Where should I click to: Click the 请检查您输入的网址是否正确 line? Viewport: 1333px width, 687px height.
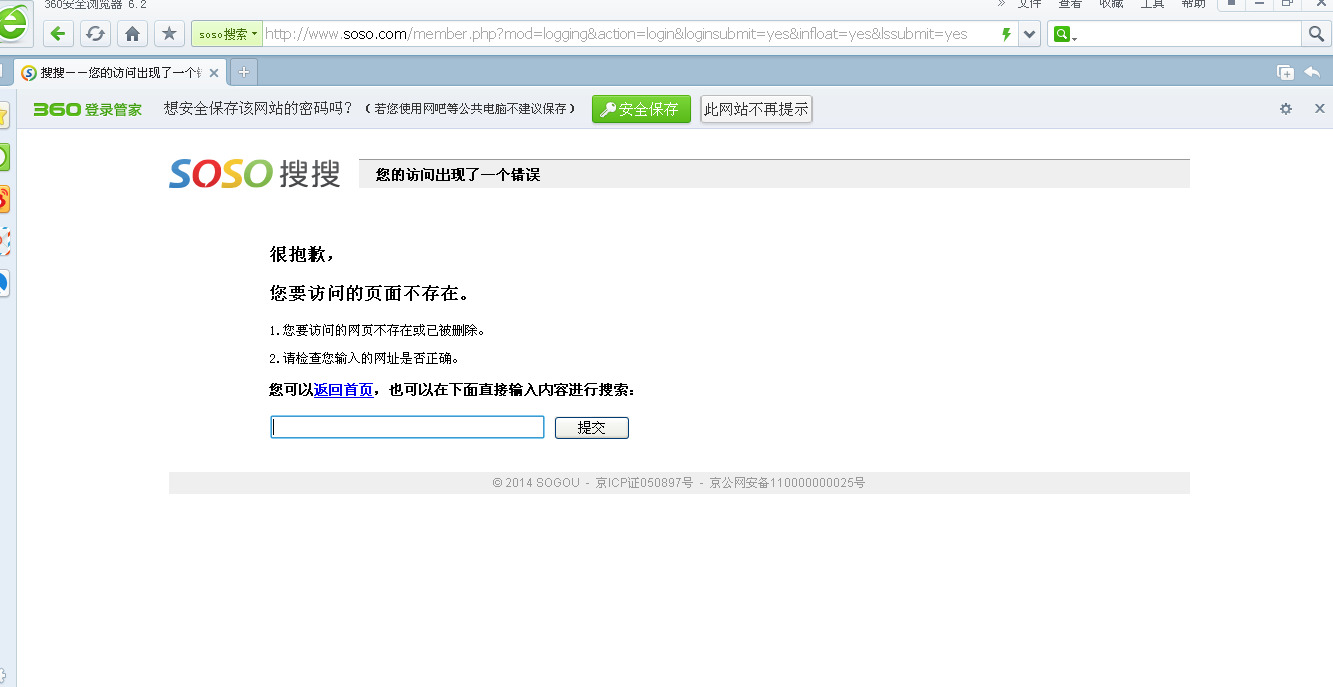pos(364,358)
